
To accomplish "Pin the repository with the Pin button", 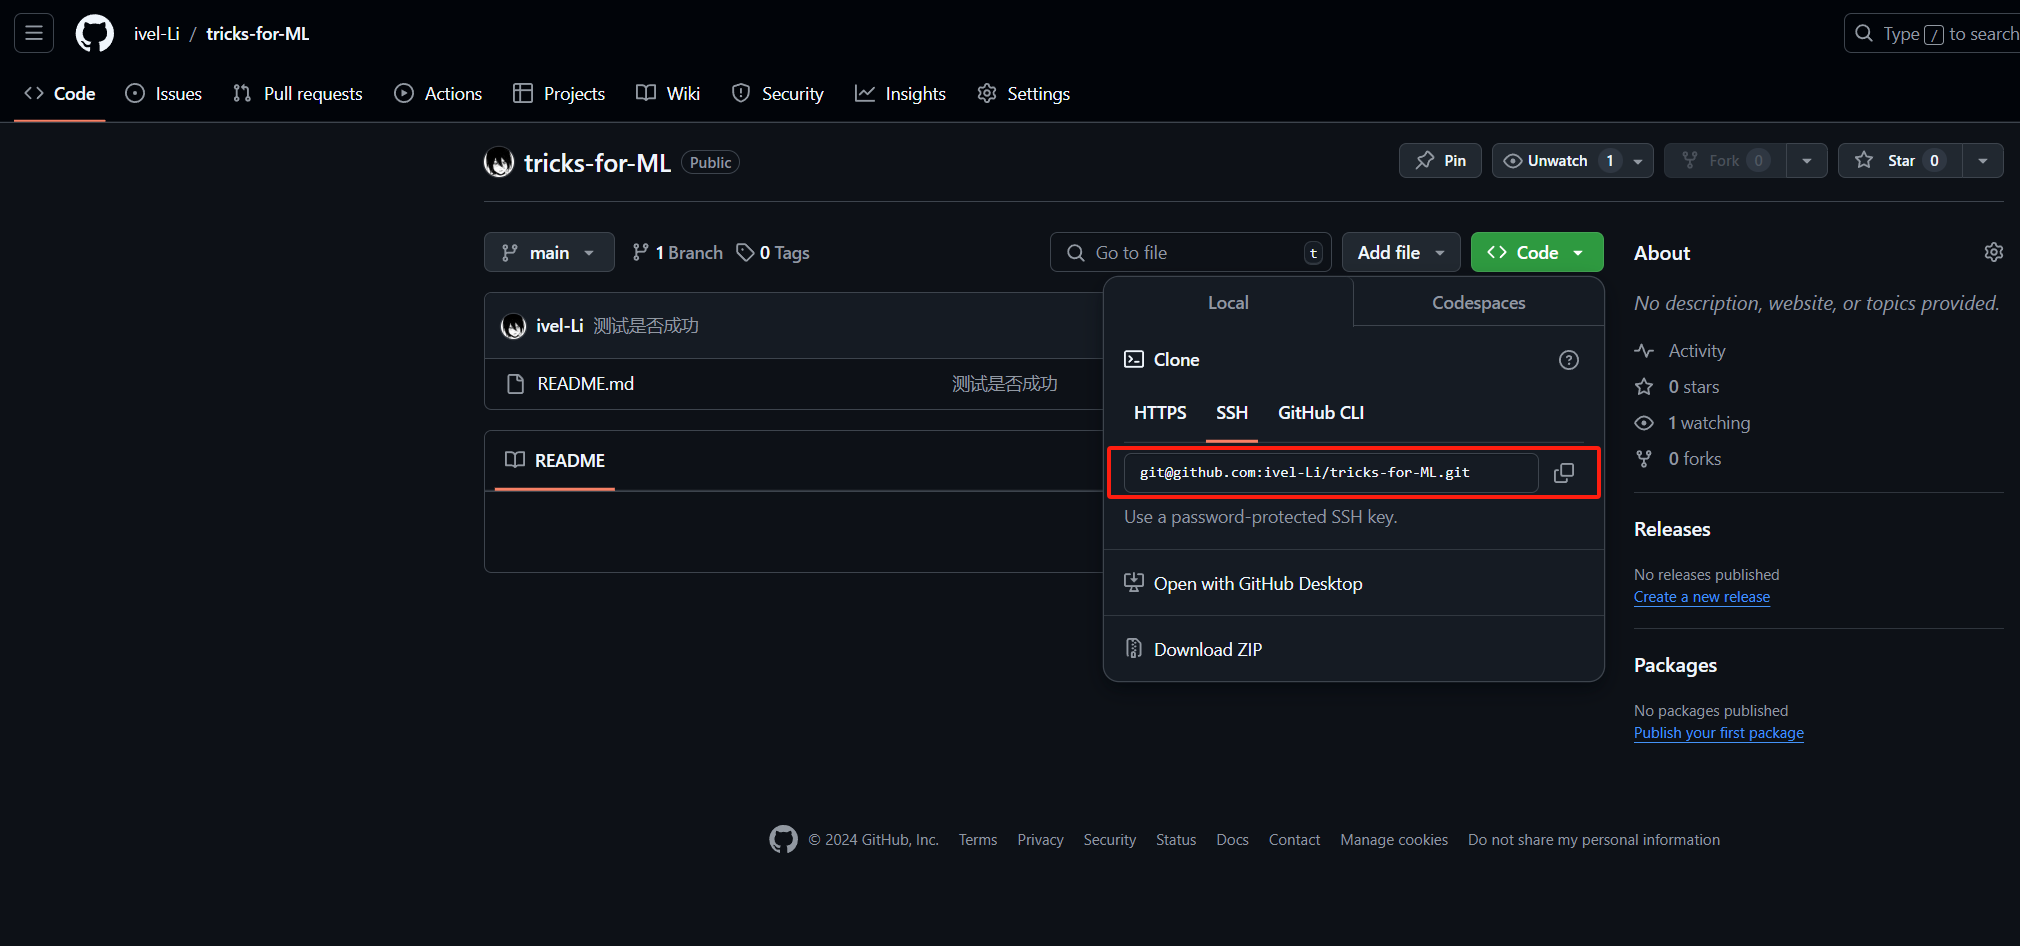I will click(1440, 161).
